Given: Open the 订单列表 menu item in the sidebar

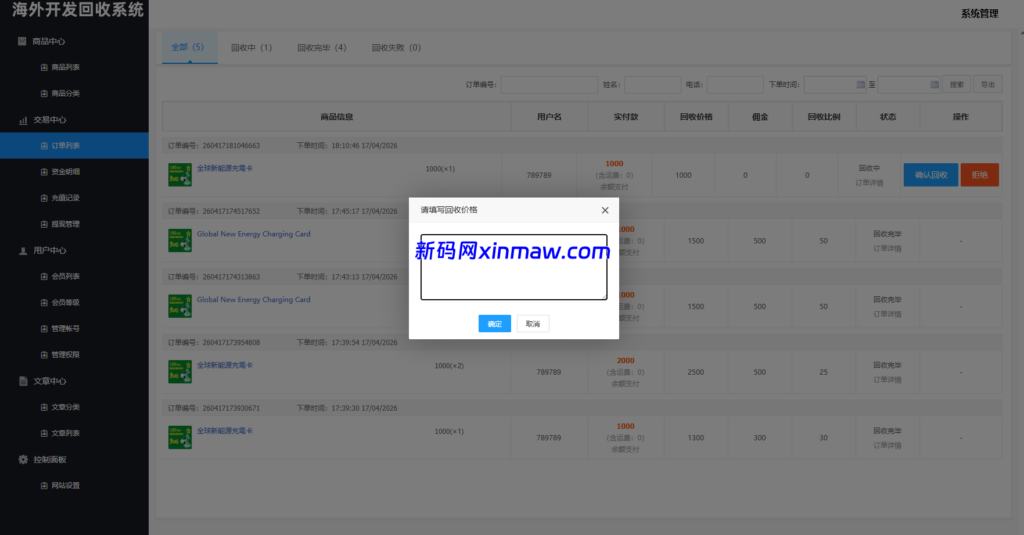Looking at the screenshot, I should (74, 146).
